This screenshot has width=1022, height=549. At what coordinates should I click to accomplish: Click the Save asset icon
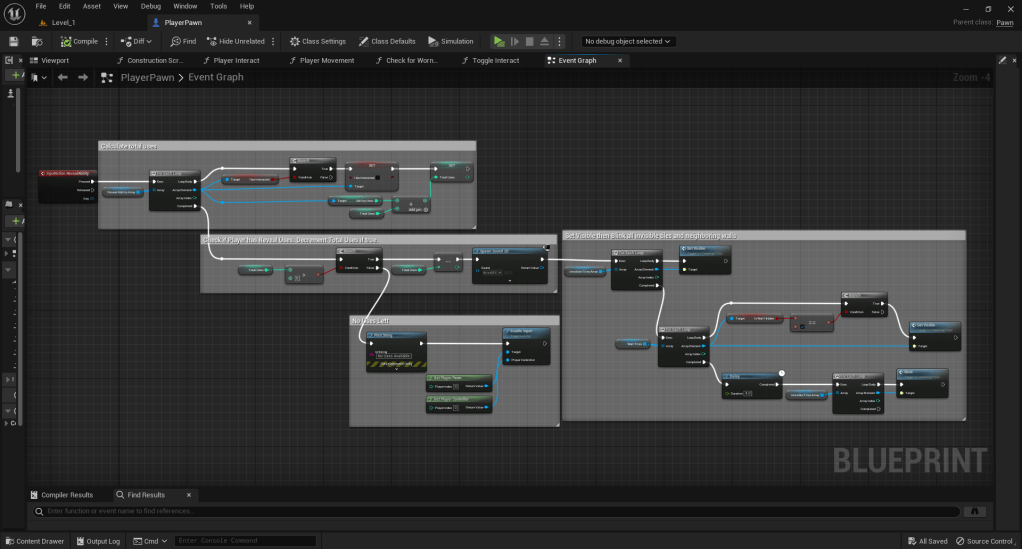(14, 41)
